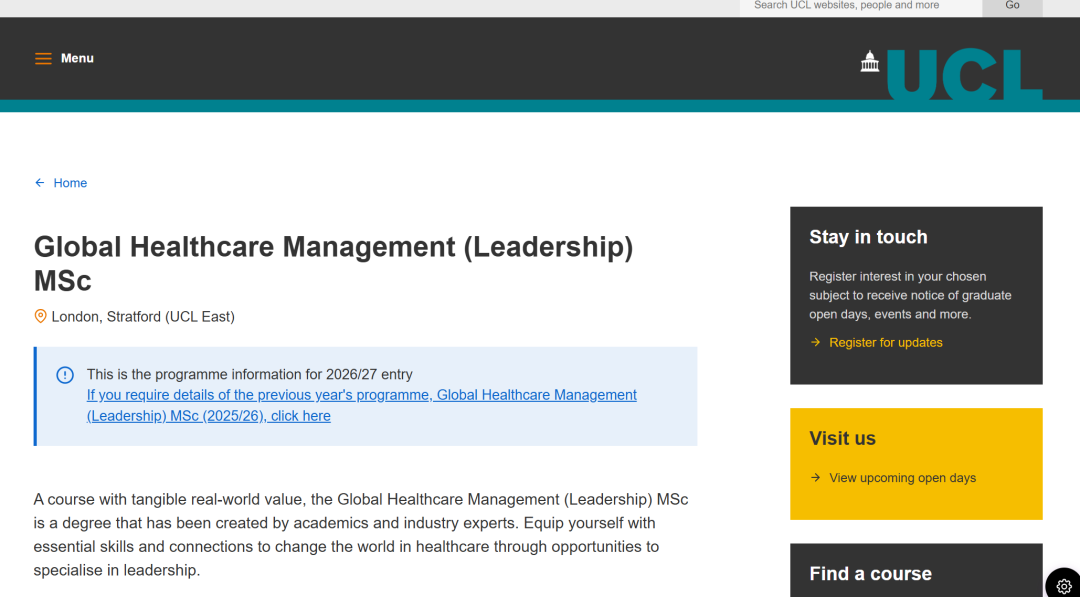Screen dimensions: 1080x597
Task: Follow the Register for updates link
Action: tap(885, 343)
